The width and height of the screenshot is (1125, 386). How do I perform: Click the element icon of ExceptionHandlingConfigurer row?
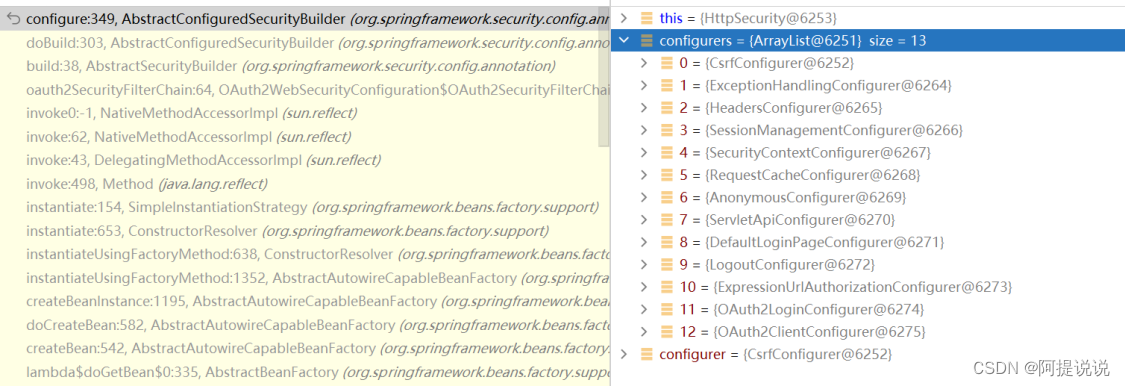click(667, 85)
